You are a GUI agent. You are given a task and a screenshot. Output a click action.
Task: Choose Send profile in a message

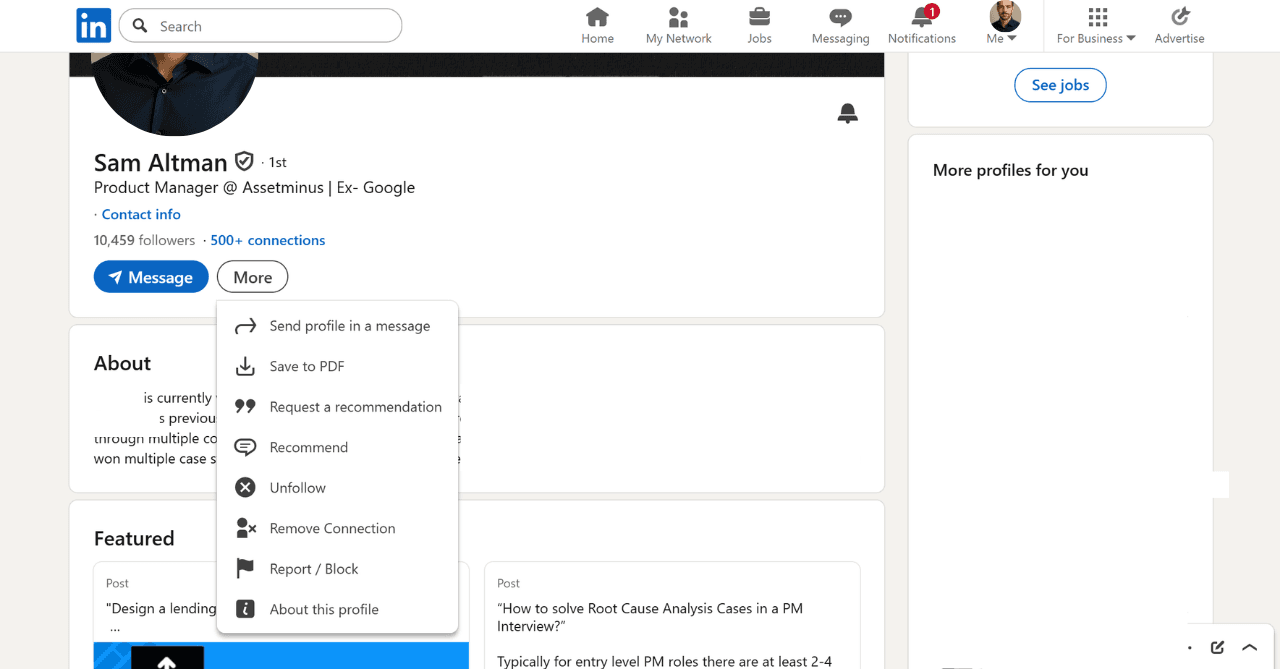coord(349,326)
